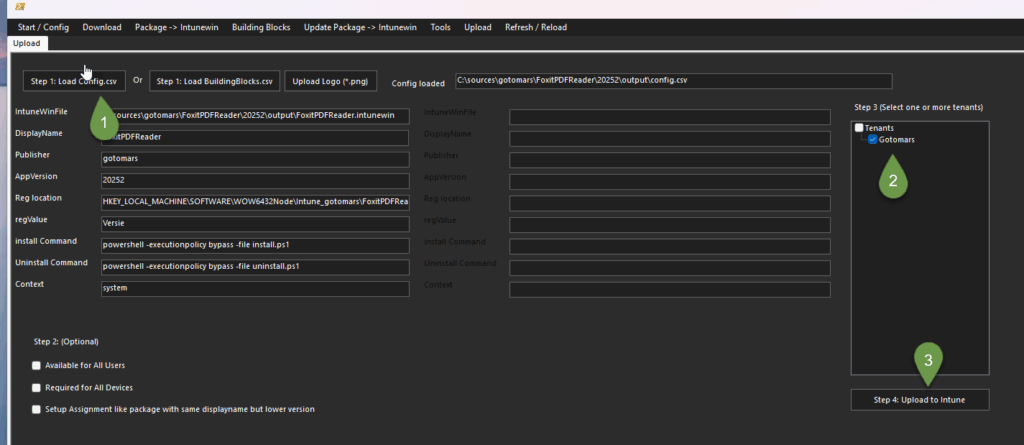
Task: Check Required for All Devices option
Action: click(x=37, y=387)
